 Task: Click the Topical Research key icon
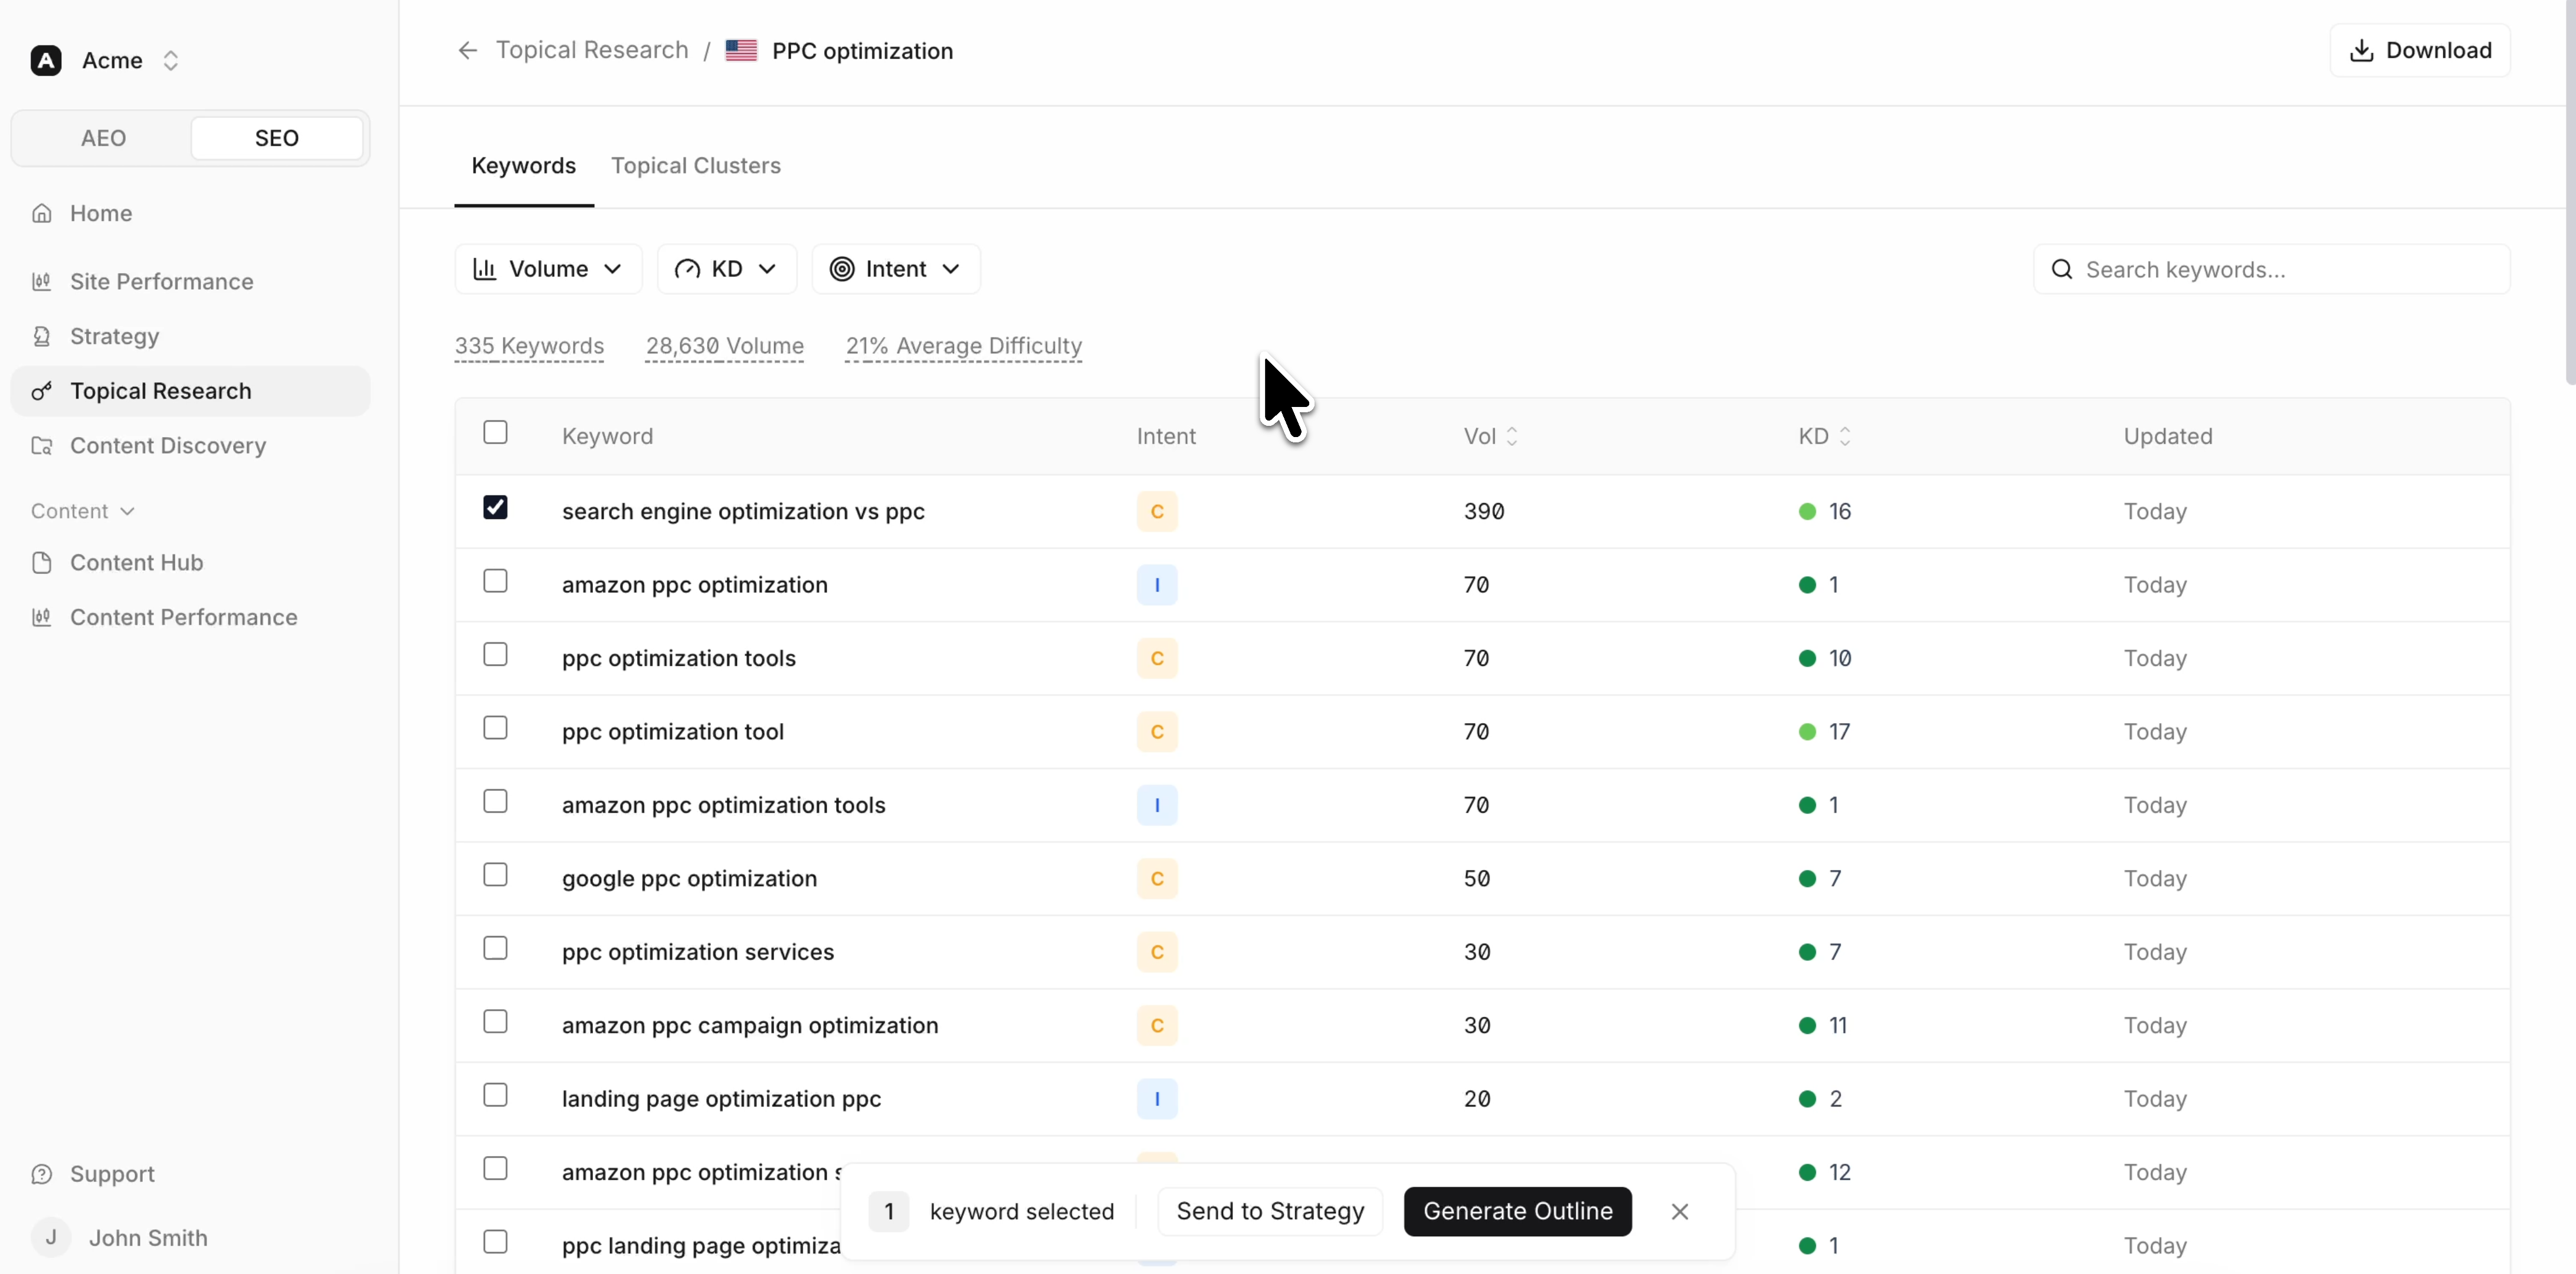(41, 391)
